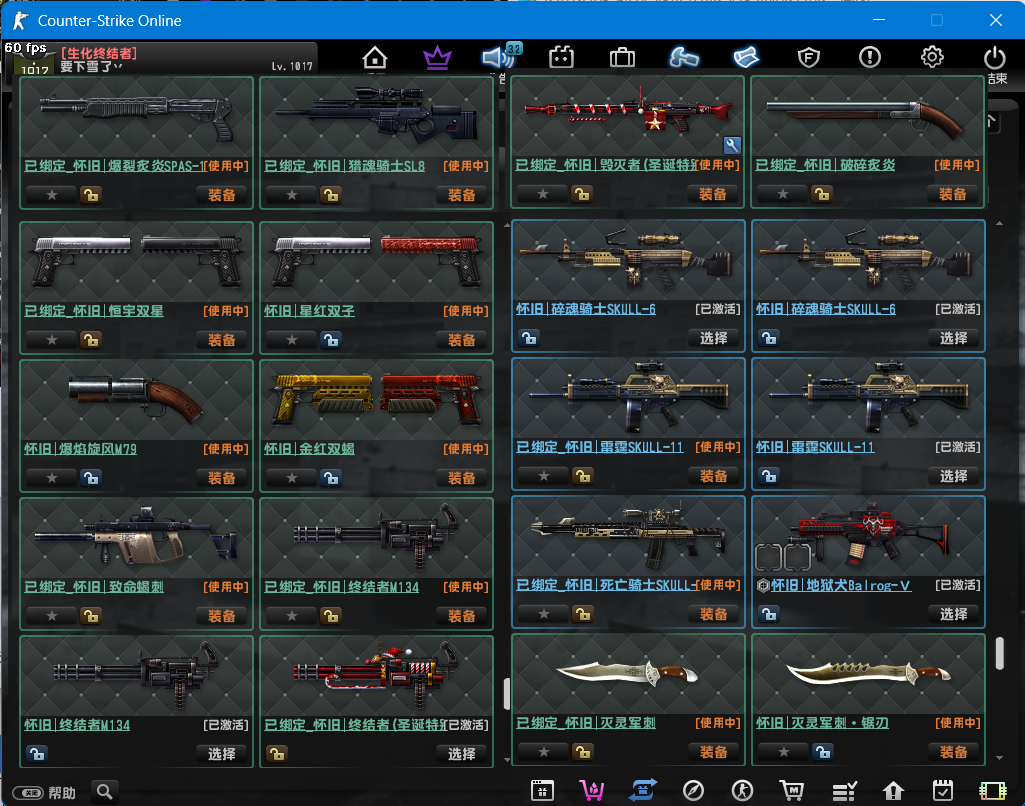Toggle the lock on 致命蝎刺 card

pyautogui.click(x=91, y=616)
